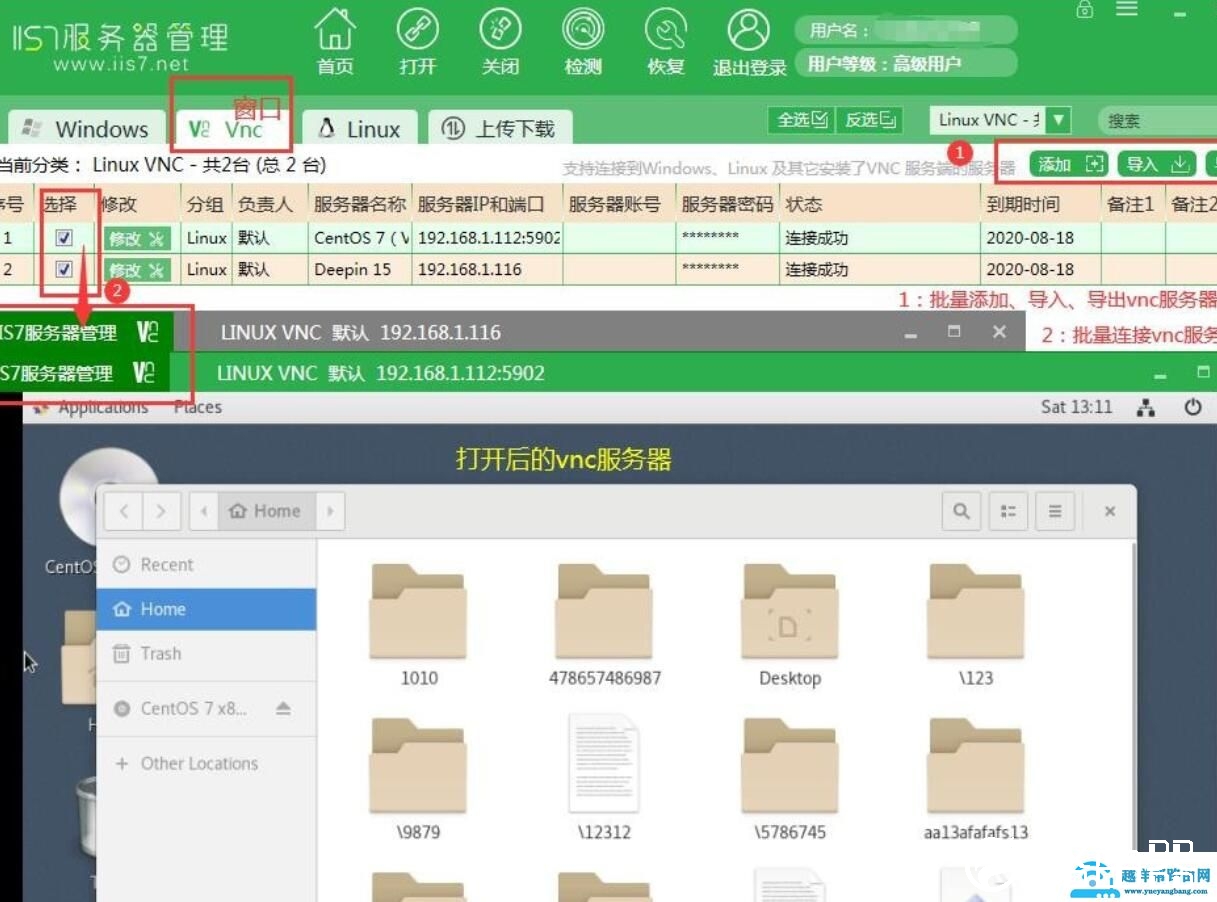Select the 478657486987 folder
The image size is (1217, 902).
click(x=605, y=625)
